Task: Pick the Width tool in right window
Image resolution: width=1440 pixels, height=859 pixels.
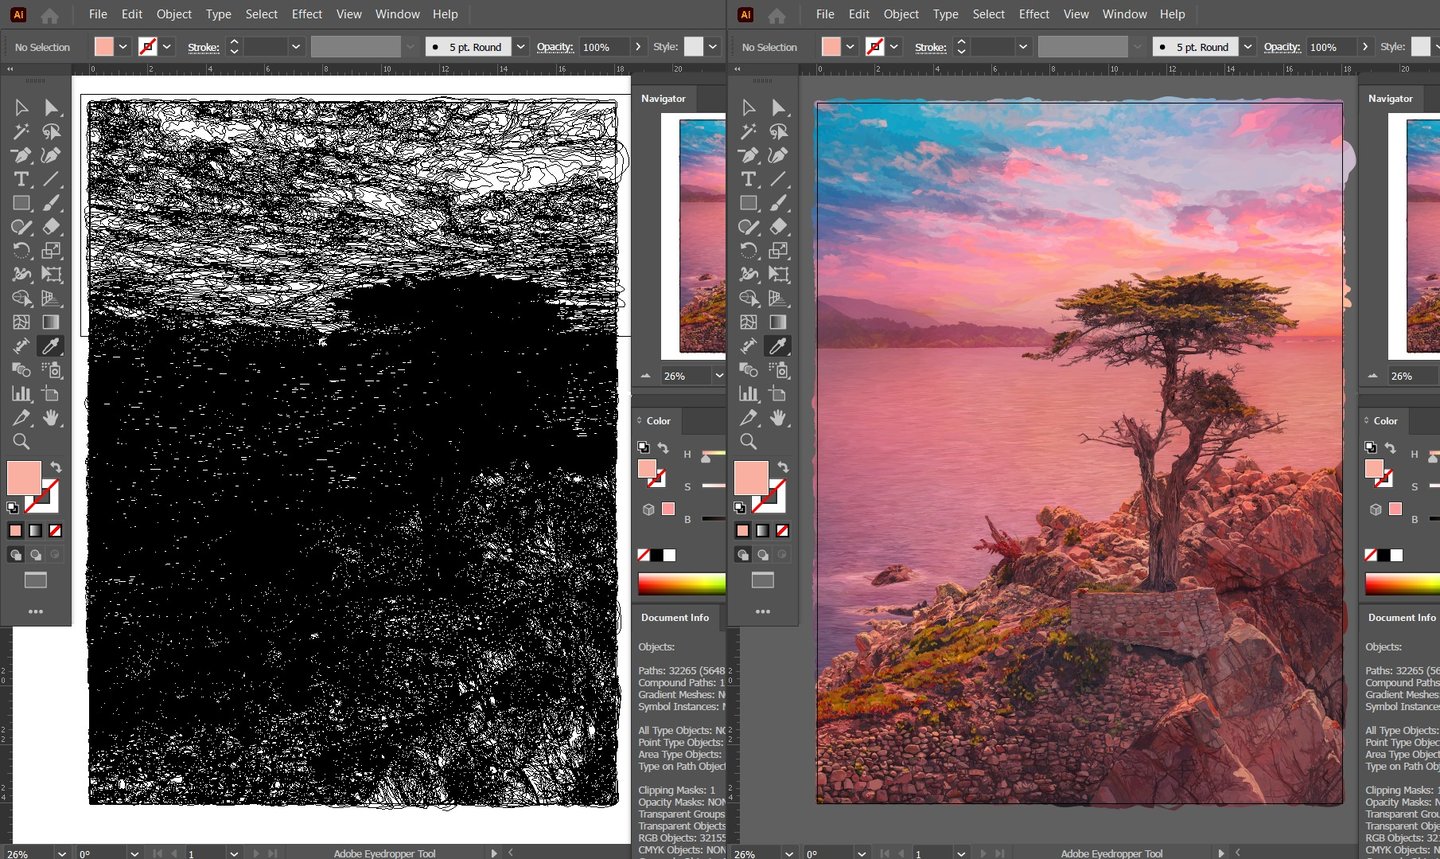Action: click(x=748, y=274)
